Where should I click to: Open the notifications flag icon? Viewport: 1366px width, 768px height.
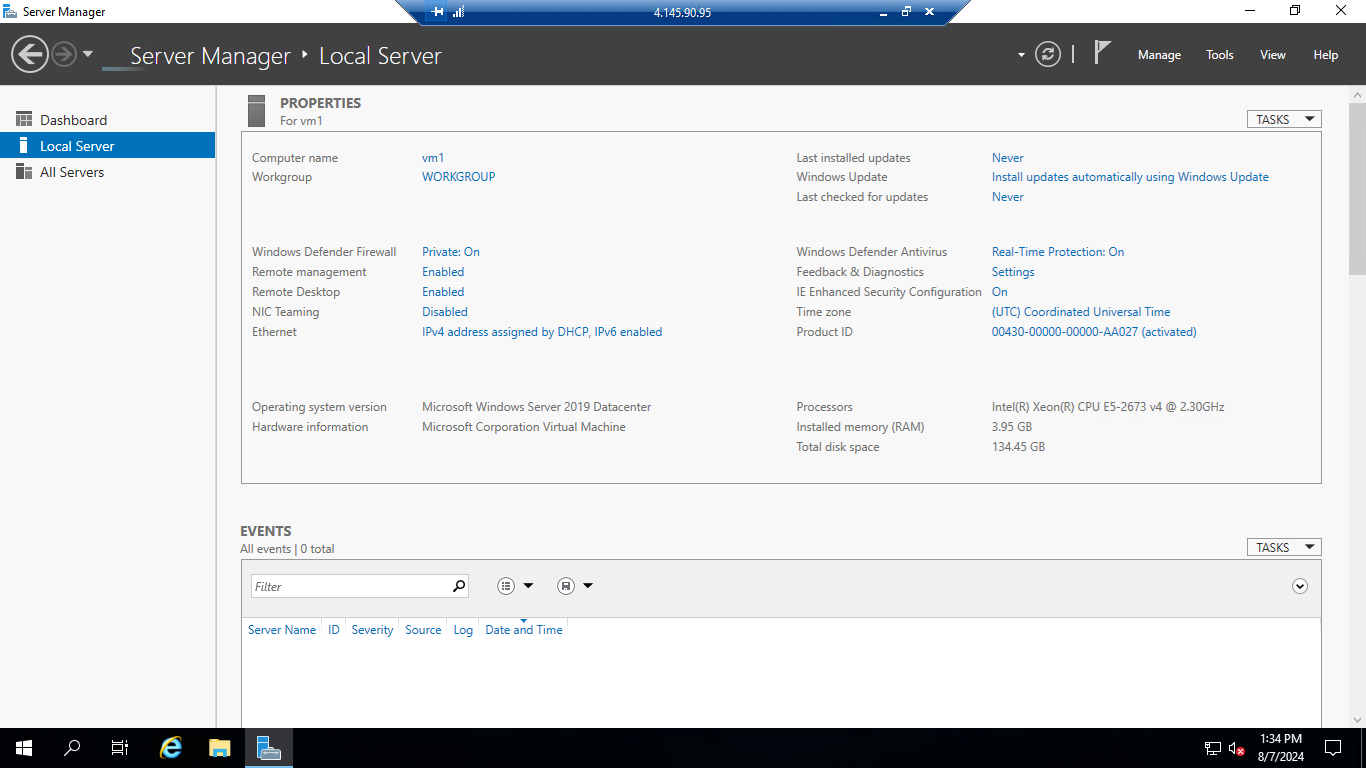(1102, 53)
